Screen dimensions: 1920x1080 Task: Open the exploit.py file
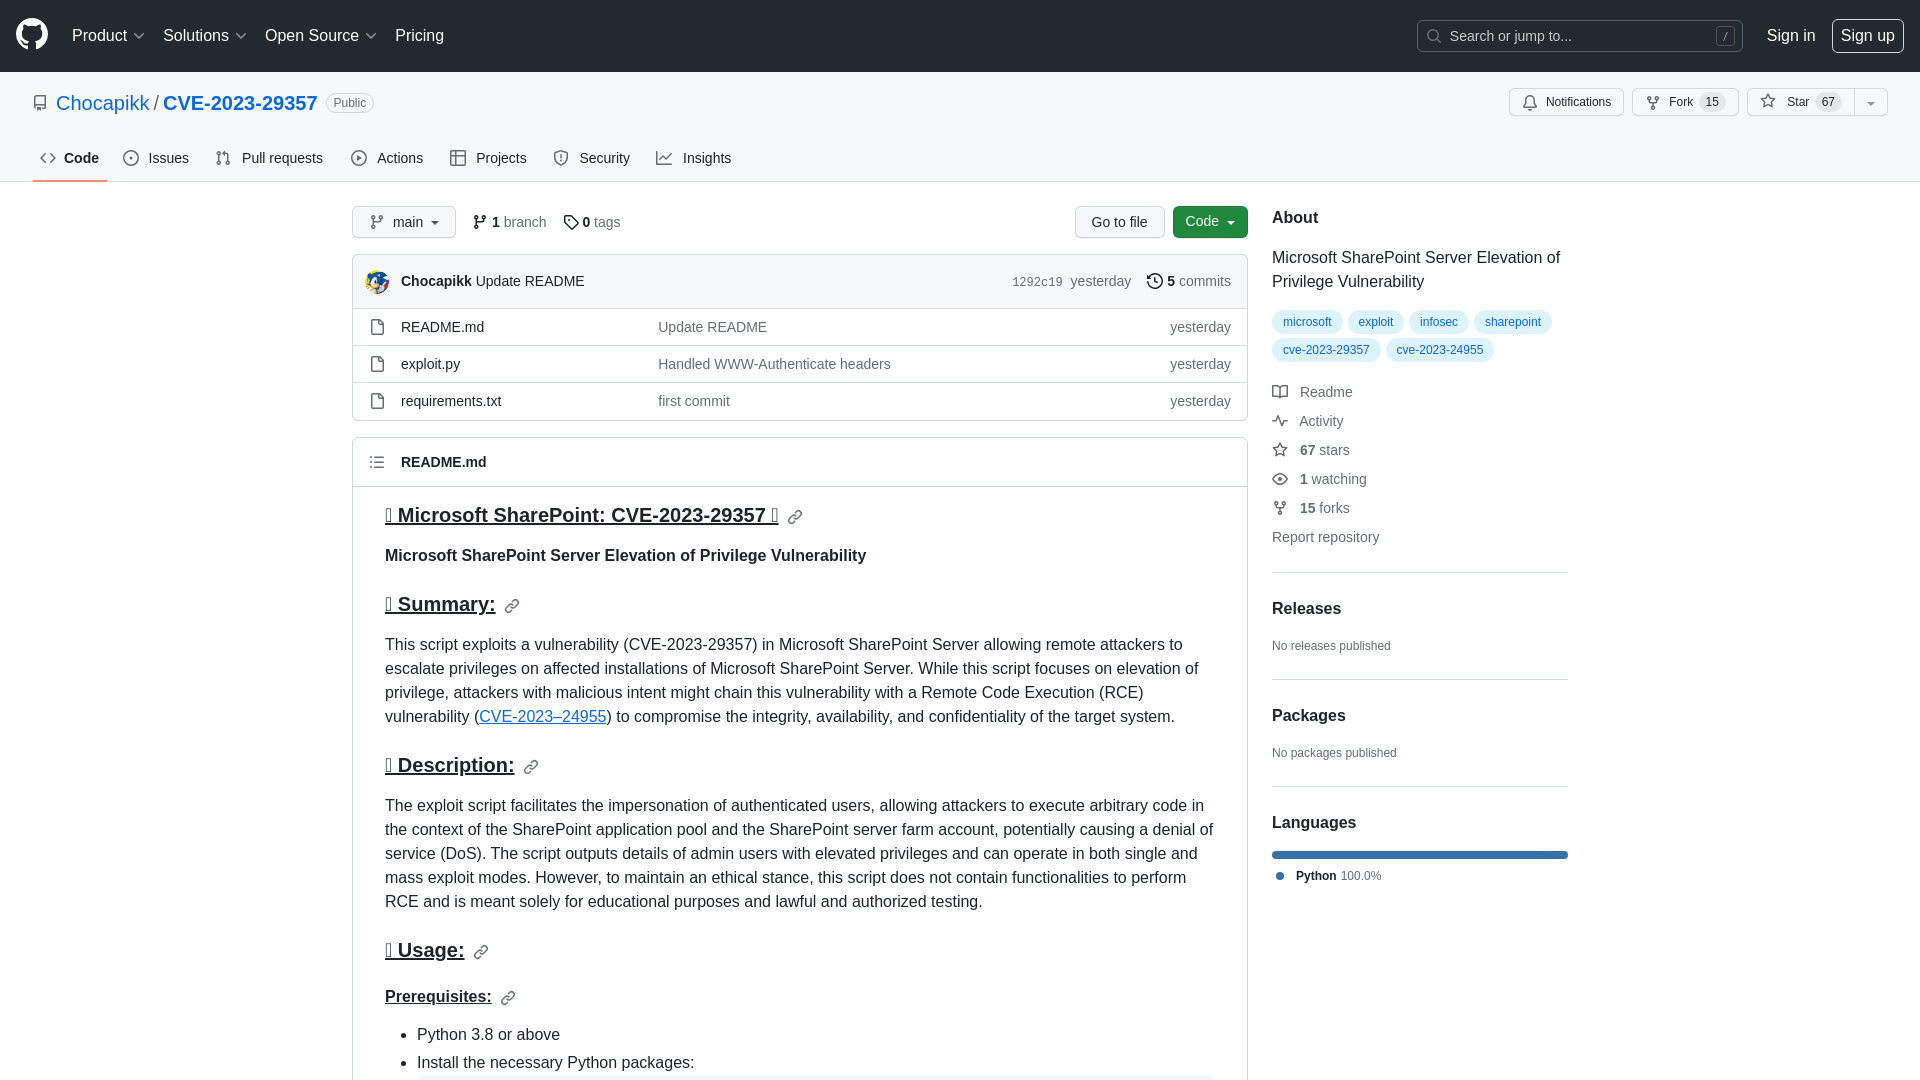click(430, 364)
